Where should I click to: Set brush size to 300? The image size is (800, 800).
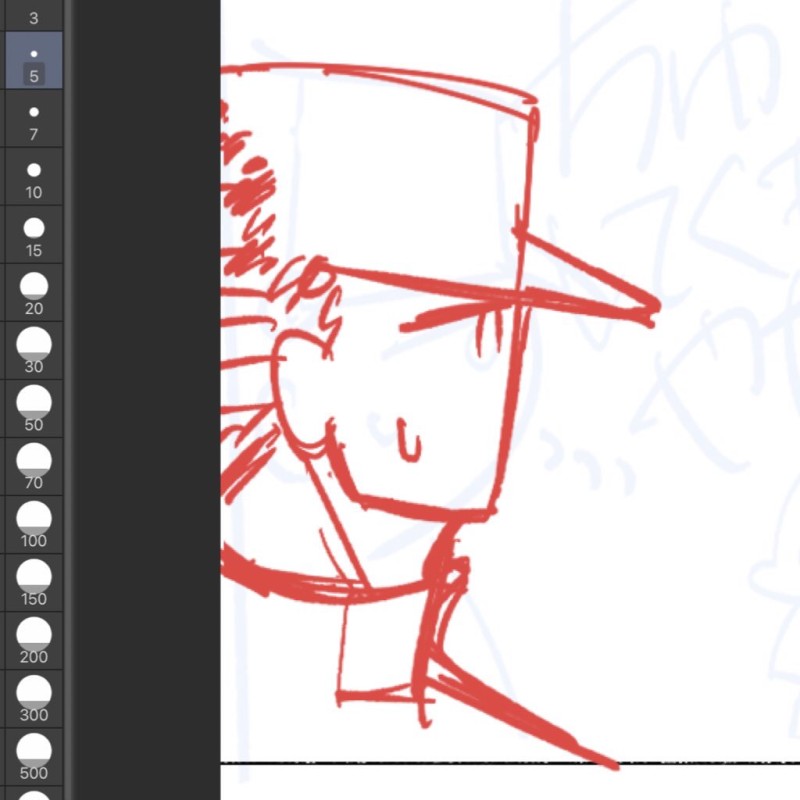click(34, 698)
